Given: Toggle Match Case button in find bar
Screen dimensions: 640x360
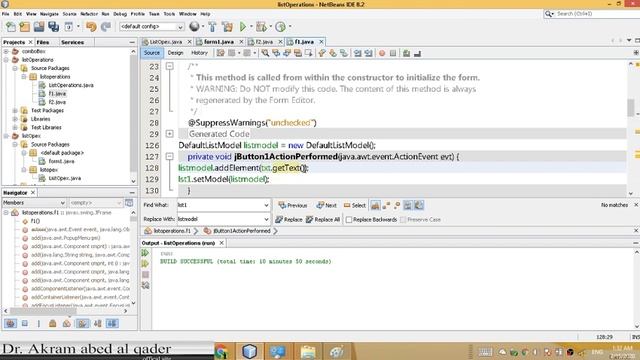Looking at the screenshot, I should [x=375, y=205].
